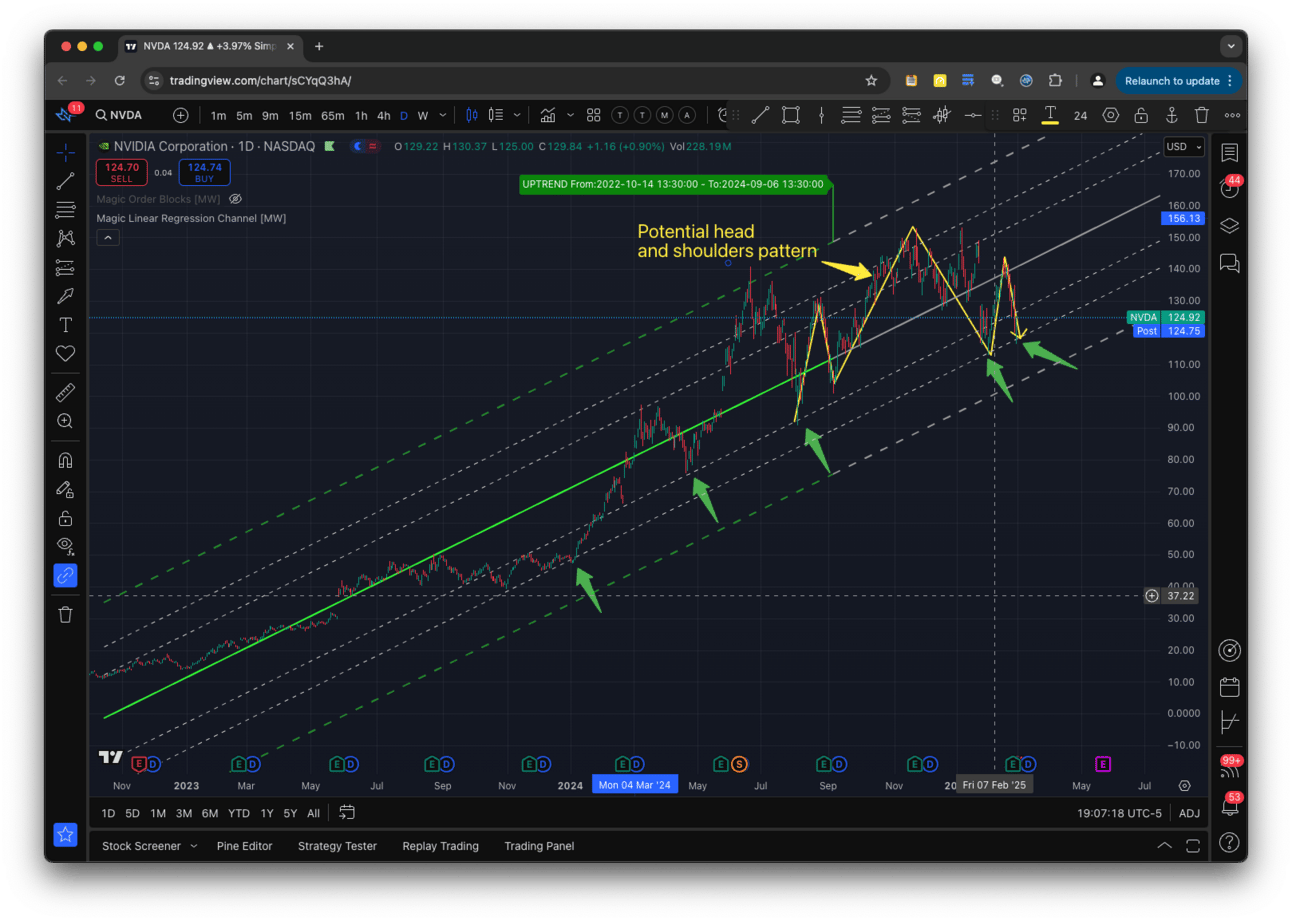Click the add symbol plus button

tap(180, 115)
